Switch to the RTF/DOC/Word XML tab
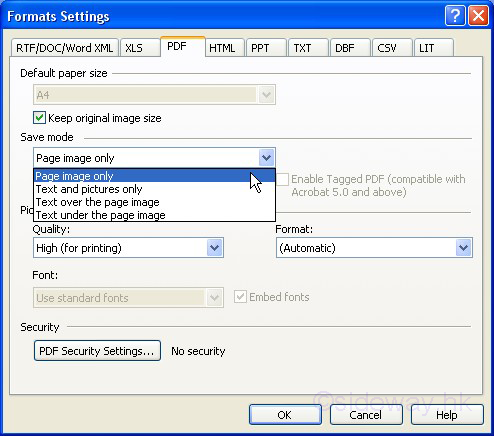Screen dimensions: 494x436 coord(65,48)
